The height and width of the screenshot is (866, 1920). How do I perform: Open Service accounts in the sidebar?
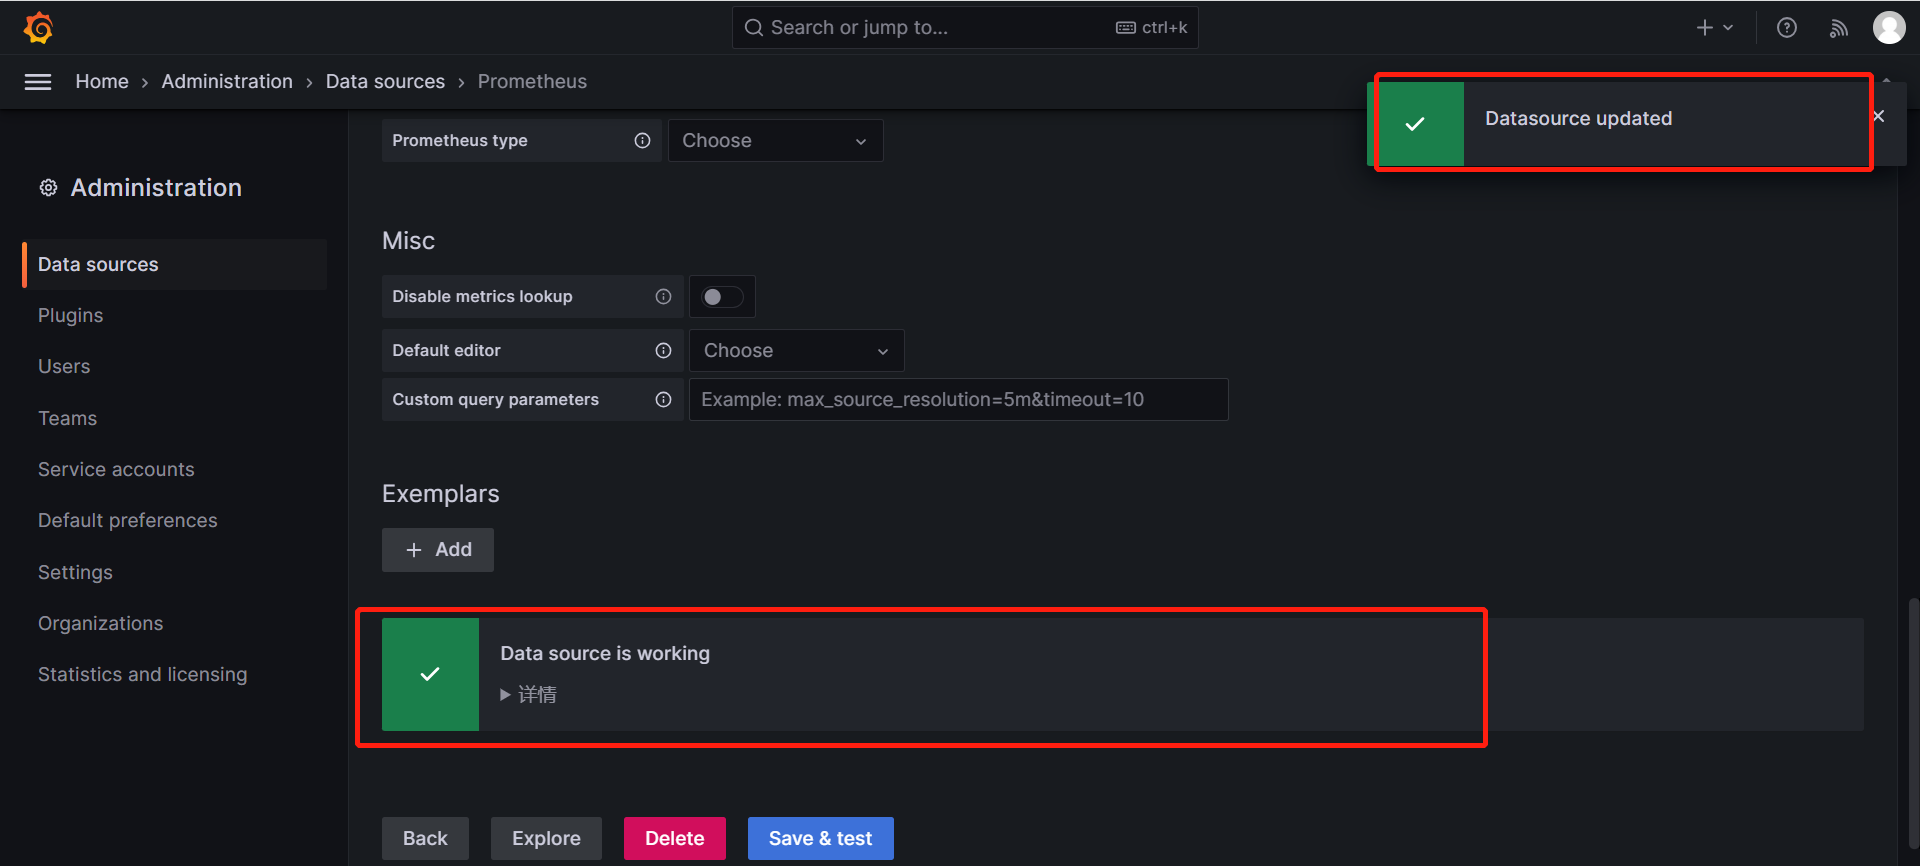click(x=116, y=470)
